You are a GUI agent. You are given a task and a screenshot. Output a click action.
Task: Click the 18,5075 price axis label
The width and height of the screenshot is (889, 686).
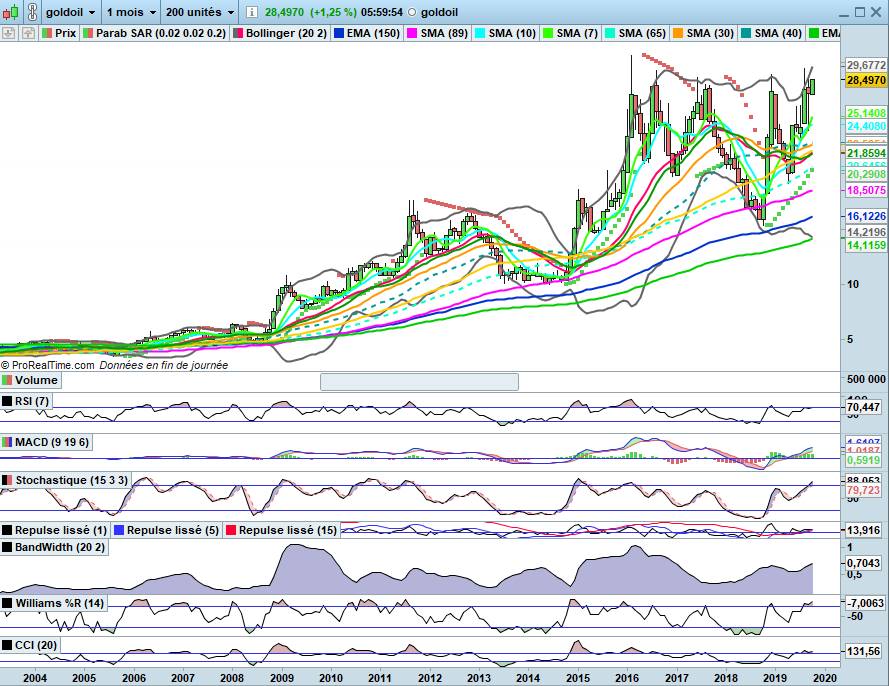coord(866,190)
